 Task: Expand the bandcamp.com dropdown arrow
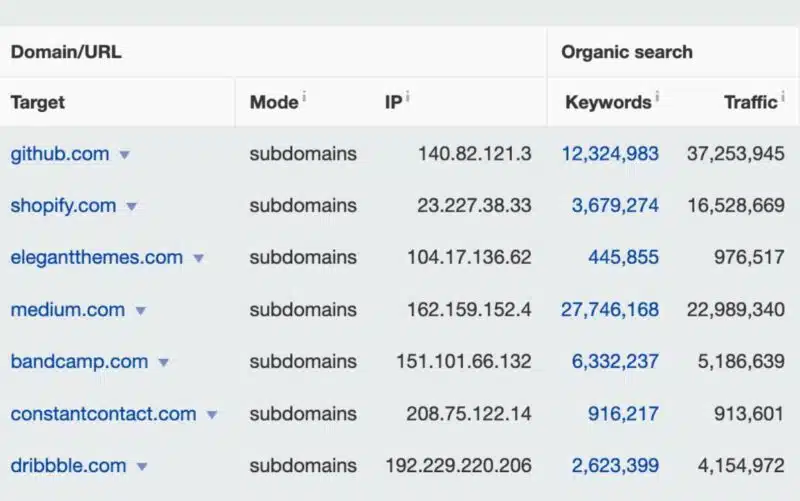pos(164,363)
